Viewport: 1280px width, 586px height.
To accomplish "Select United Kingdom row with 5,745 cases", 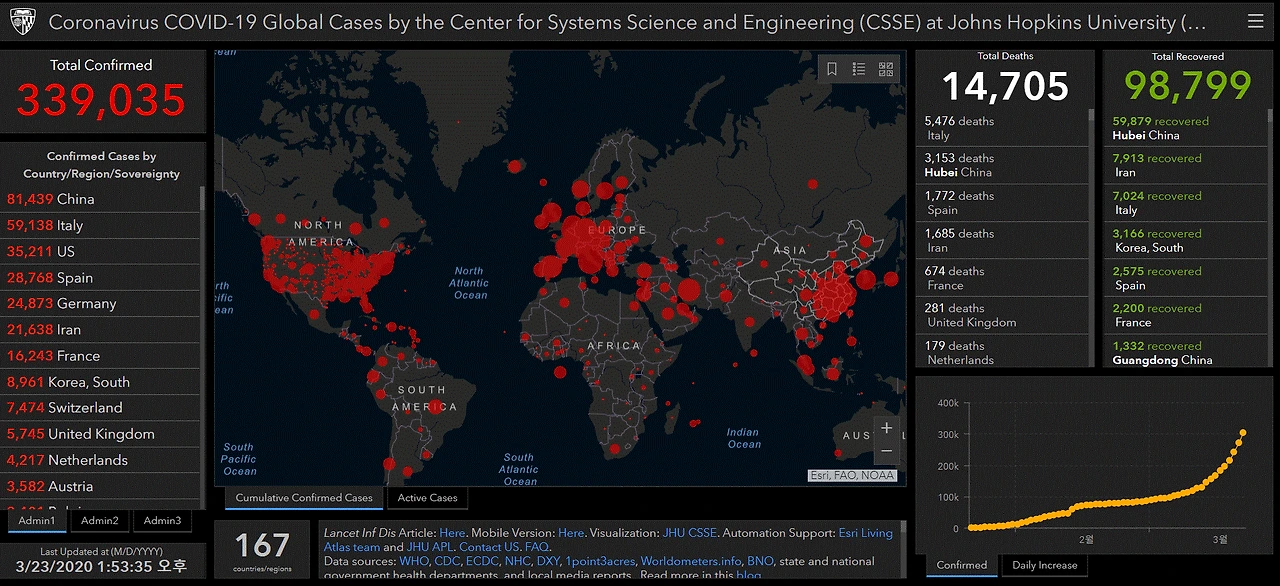I will pyautogui.click(x=101, y=433).
